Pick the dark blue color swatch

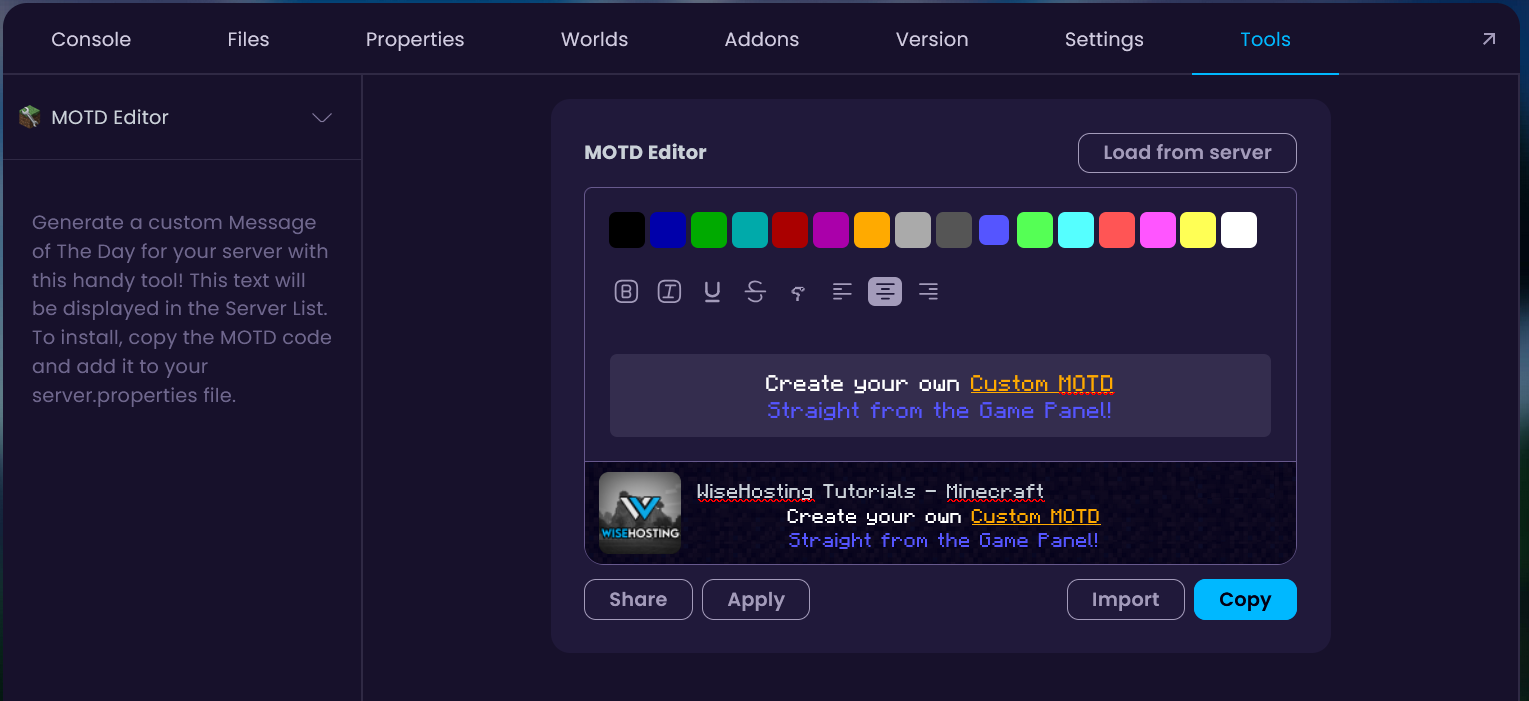coord(668,230)
